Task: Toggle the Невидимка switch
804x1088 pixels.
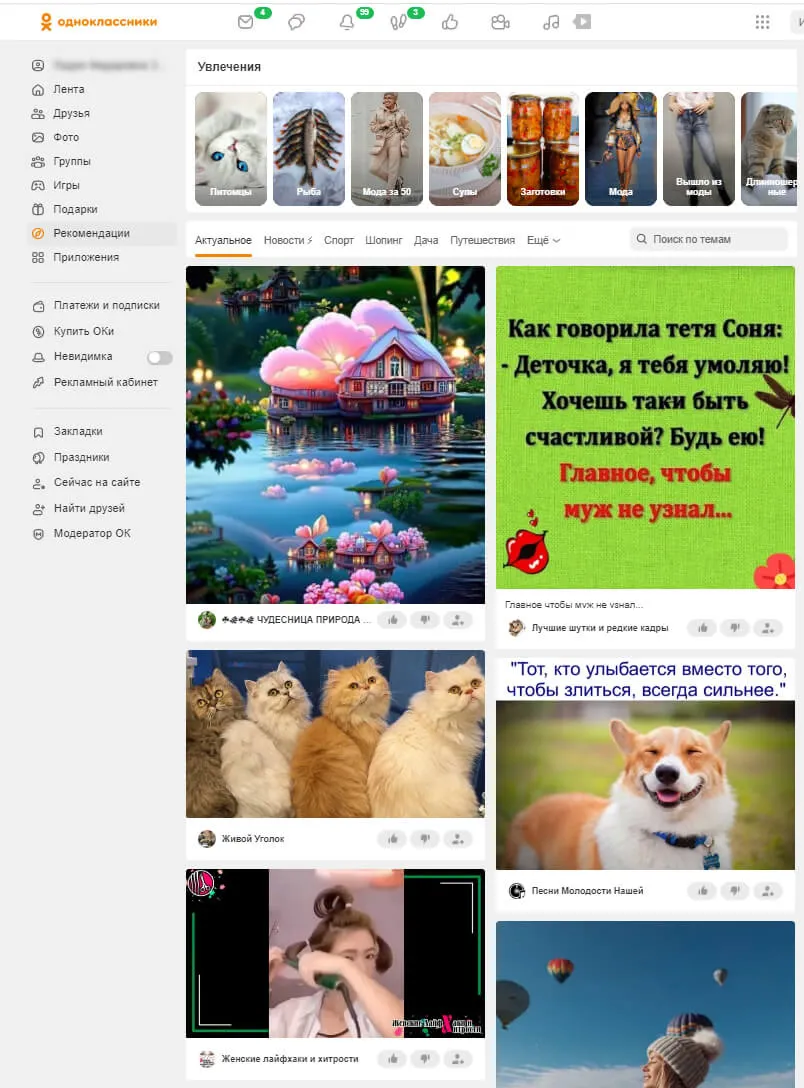Action: click(x=160, y=357)
